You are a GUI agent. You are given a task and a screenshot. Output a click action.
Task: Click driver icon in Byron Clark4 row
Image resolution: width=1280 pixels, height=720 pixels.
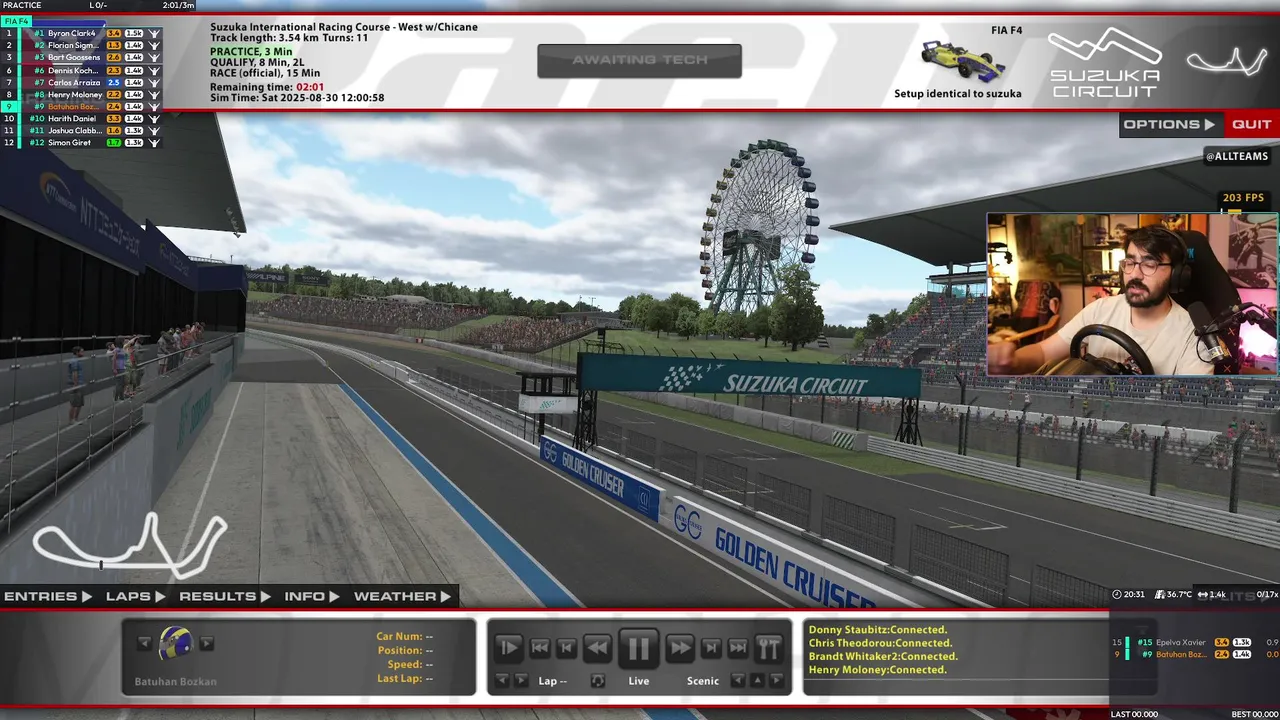(x=155, y=33)
